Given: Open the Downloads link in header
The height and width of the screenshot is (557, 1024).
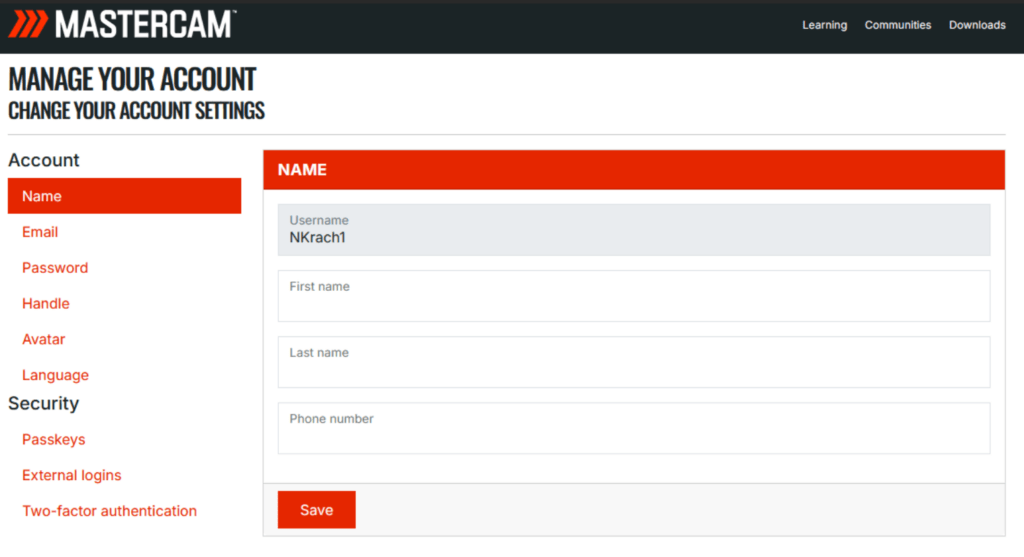Looking at the screenshot, I should [977, 25].
